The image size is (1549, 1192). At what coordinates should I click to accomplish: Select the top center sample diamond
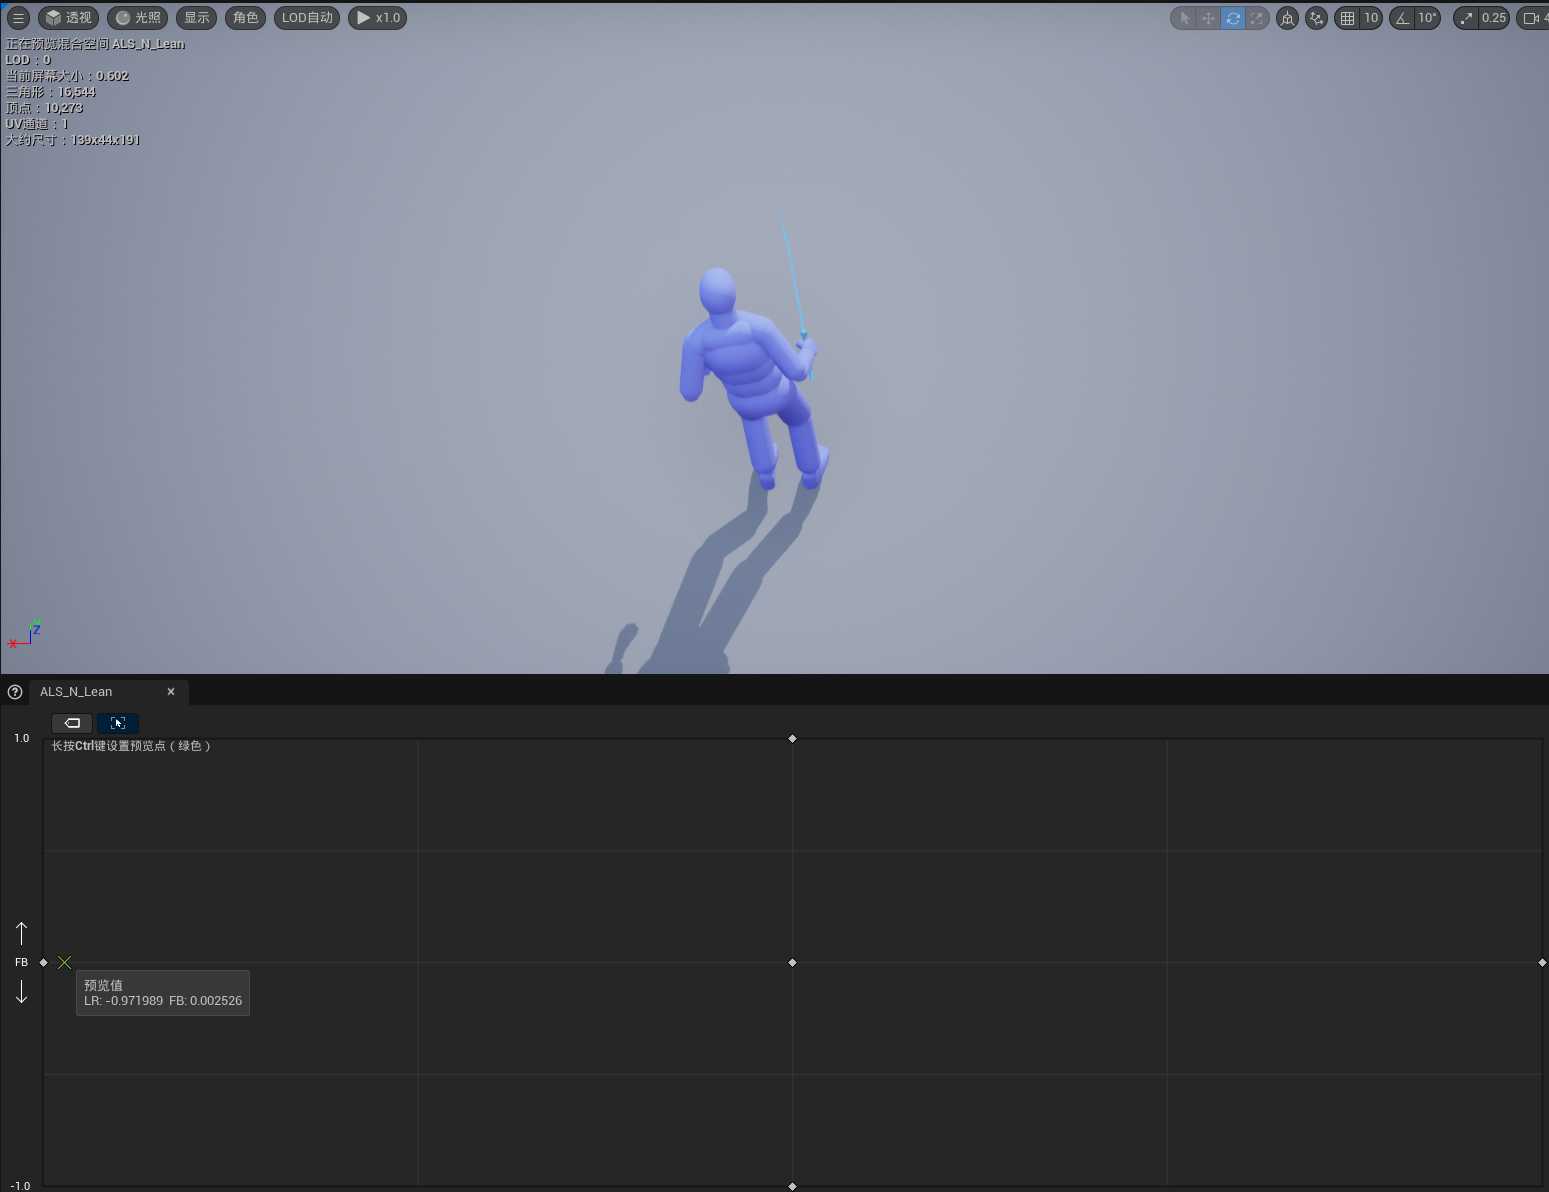click(792, 738)
